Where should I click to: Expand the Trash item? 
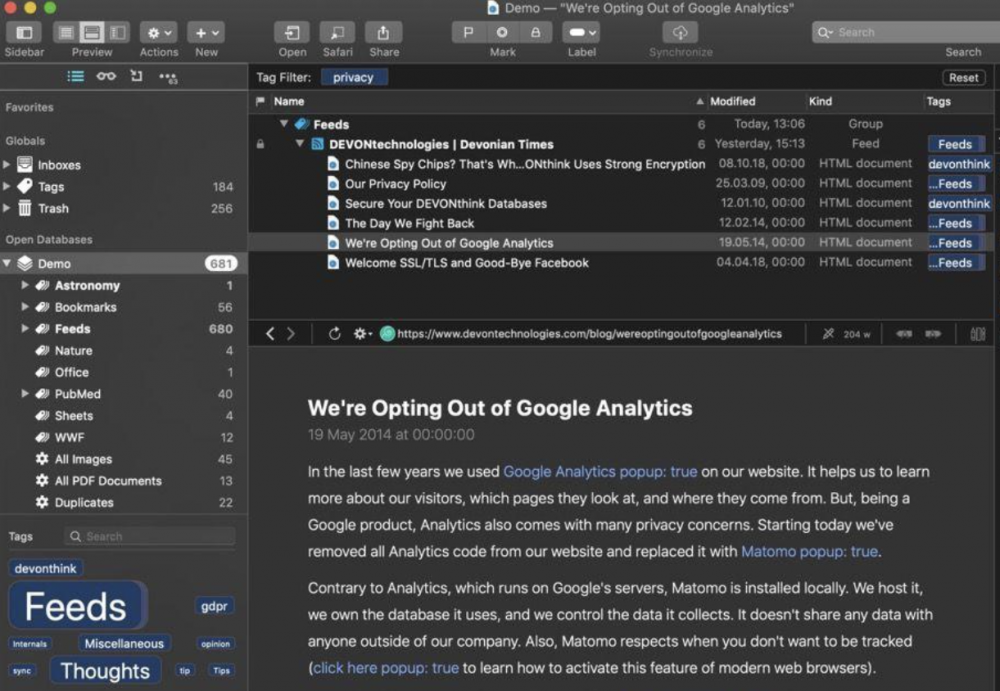click(x=6, y=208)
